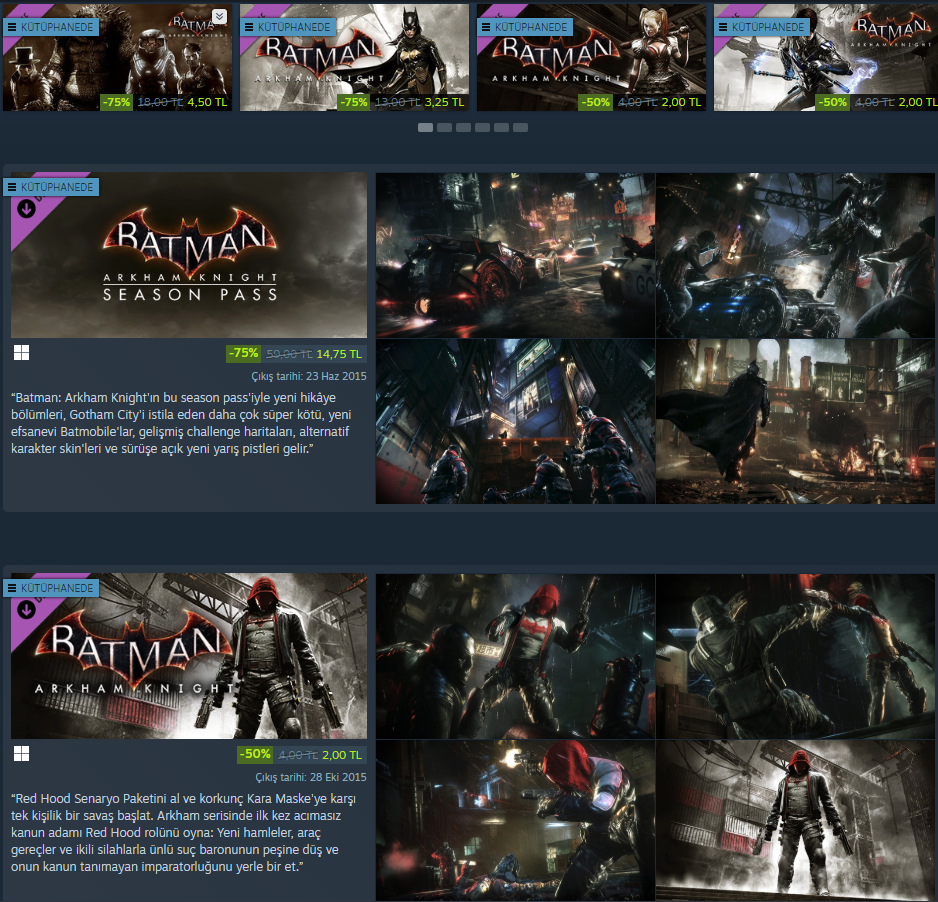Screen dimensions: 938x902
Task: Select the last carousel page dot
Action: [520, 127]
